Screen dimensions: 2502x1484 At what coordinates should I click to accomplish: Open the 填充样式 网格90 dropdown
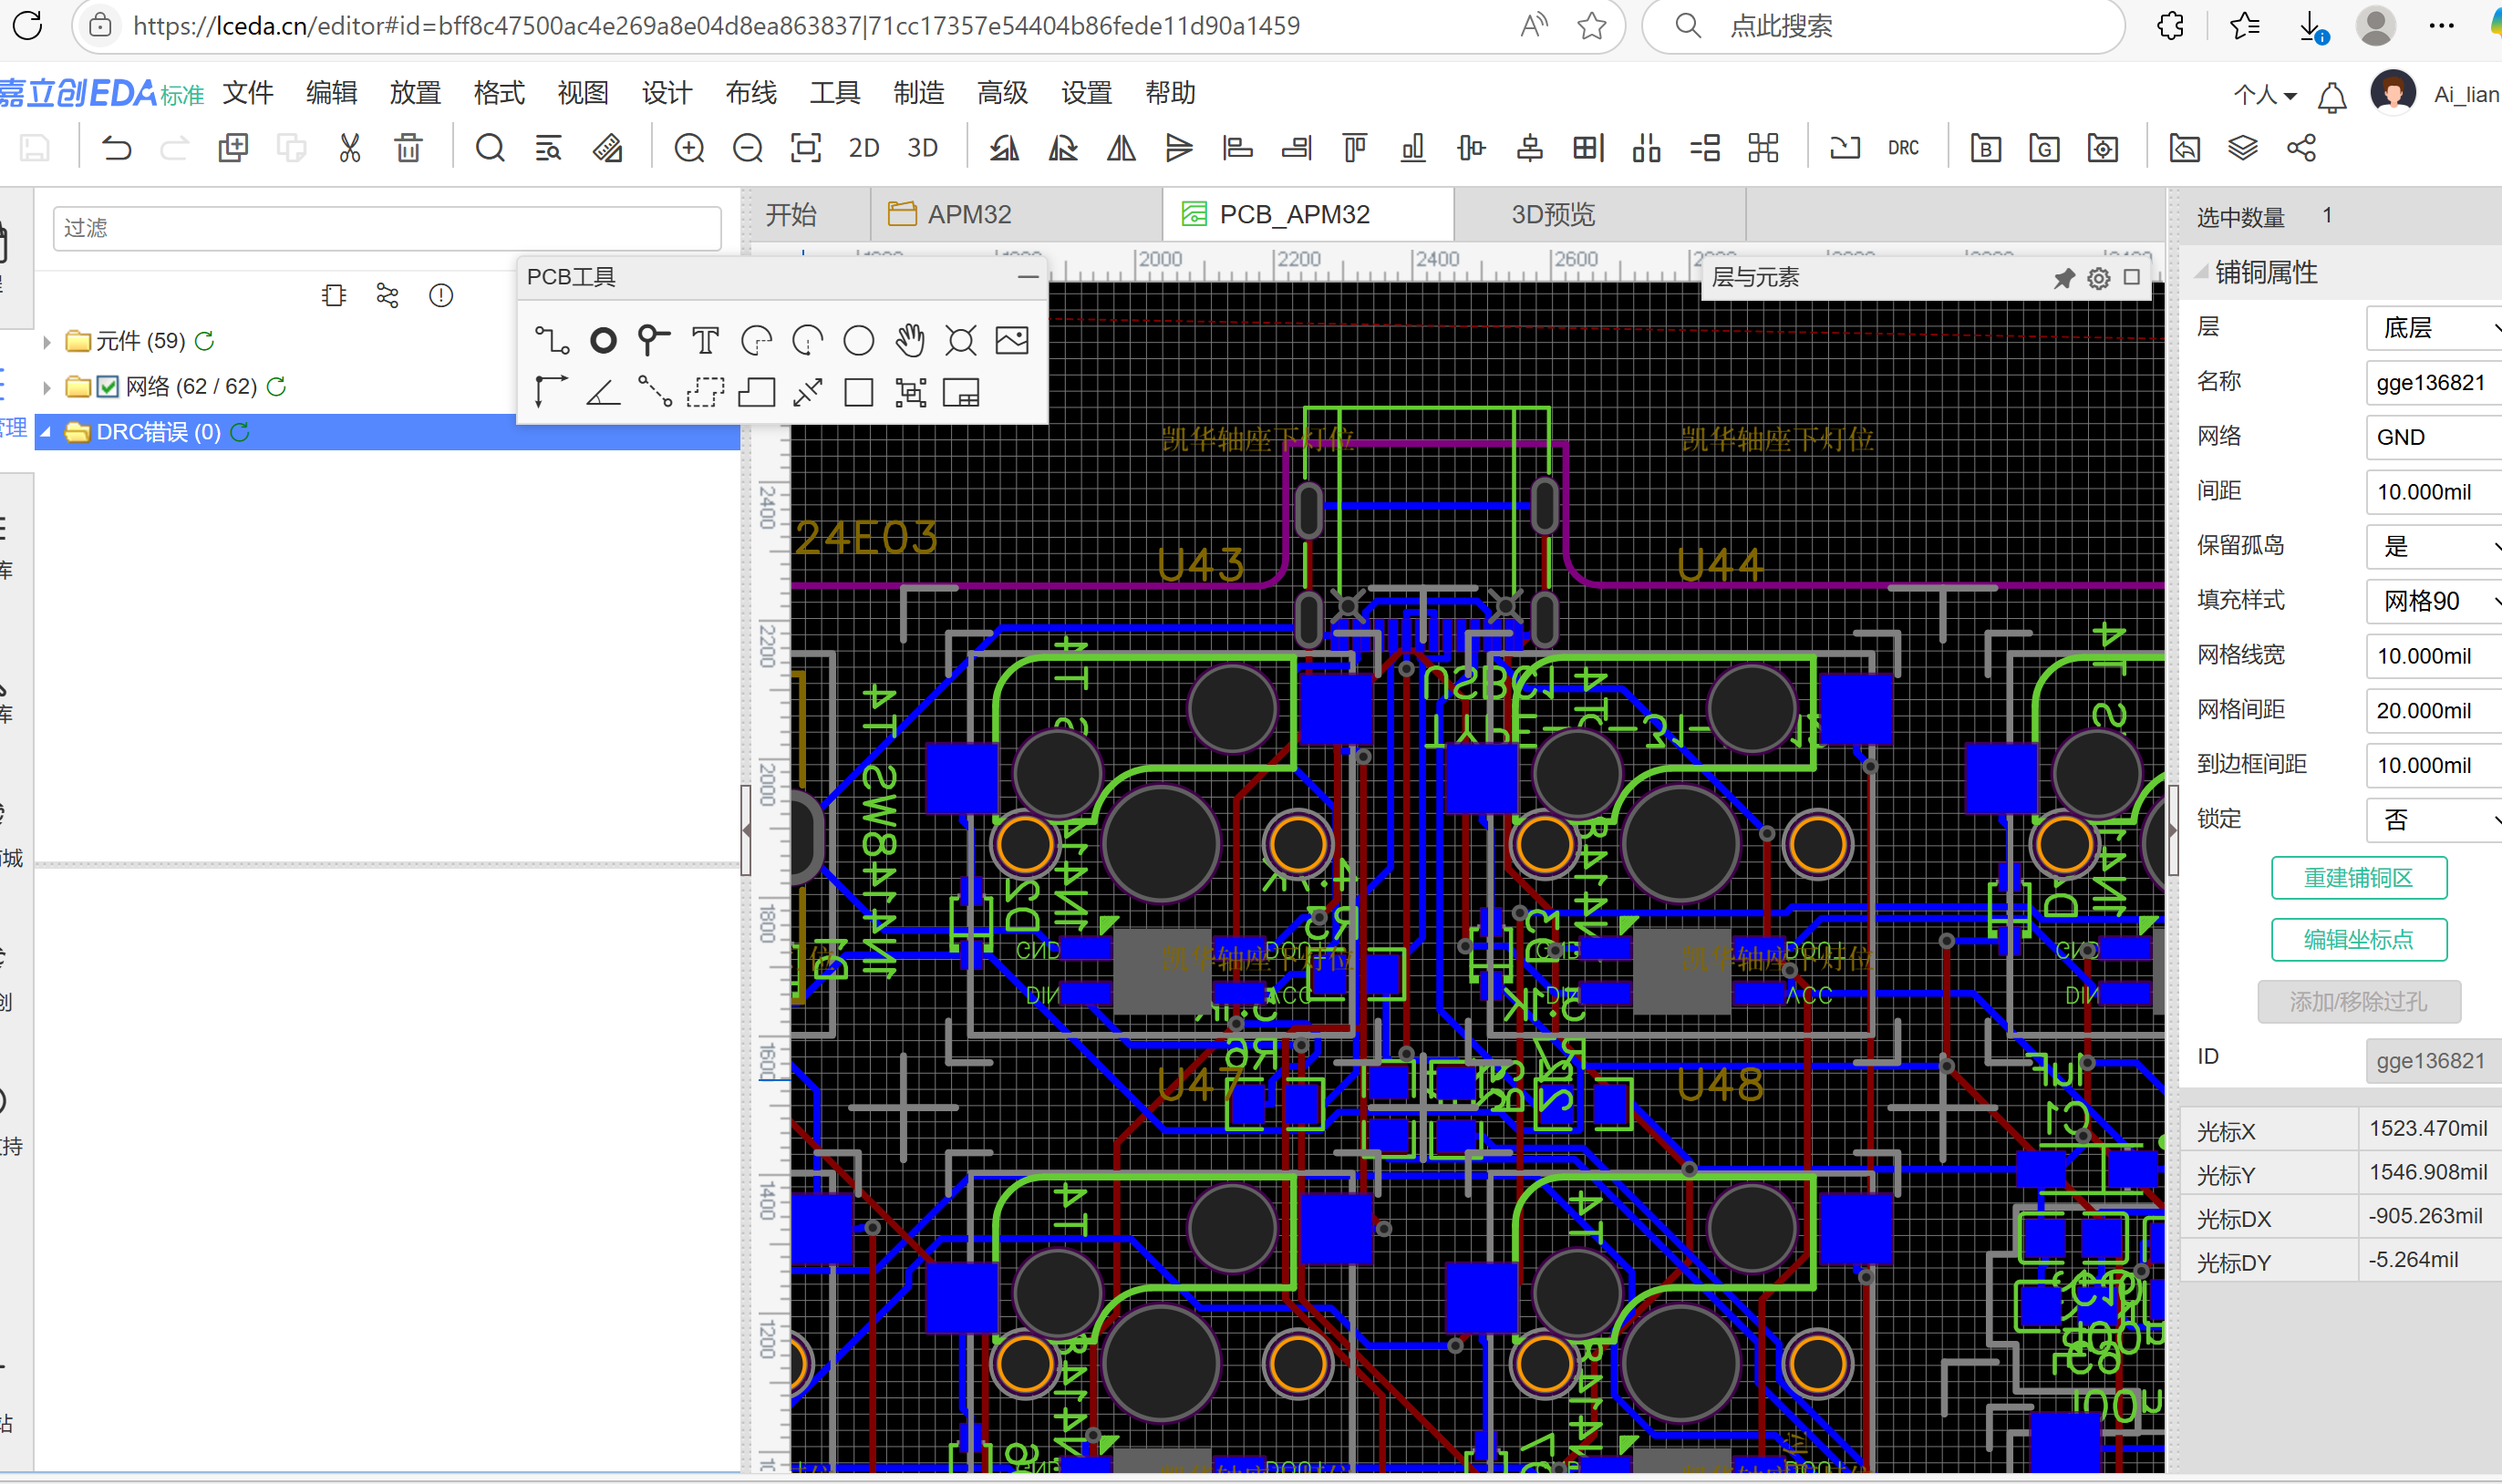(x=2433, y=601)
